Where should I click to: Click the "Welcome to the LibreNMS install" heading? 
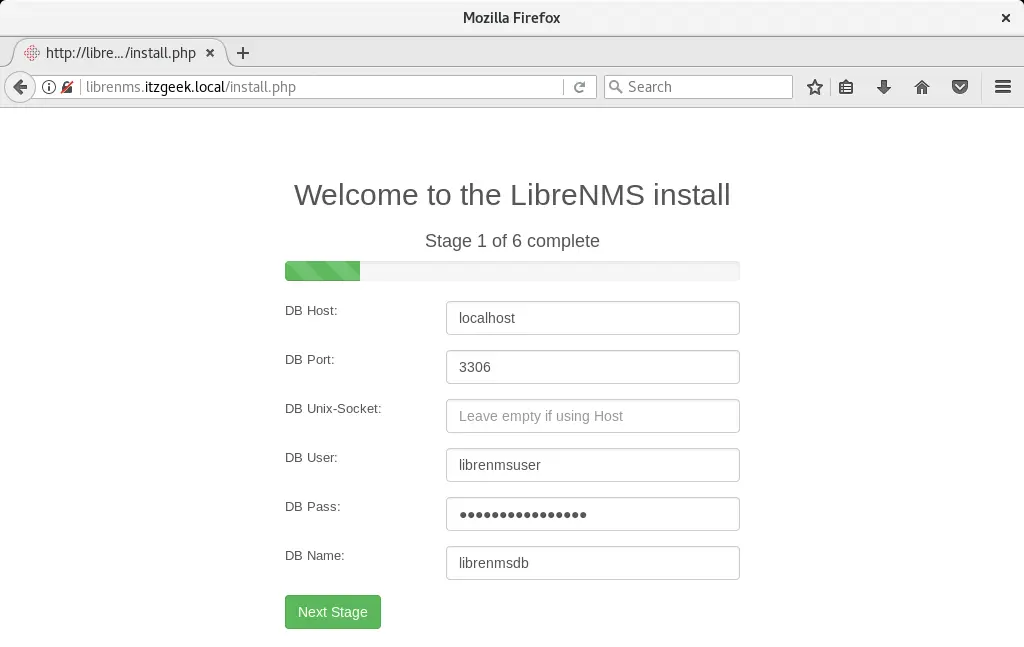(x=512, y=195)
